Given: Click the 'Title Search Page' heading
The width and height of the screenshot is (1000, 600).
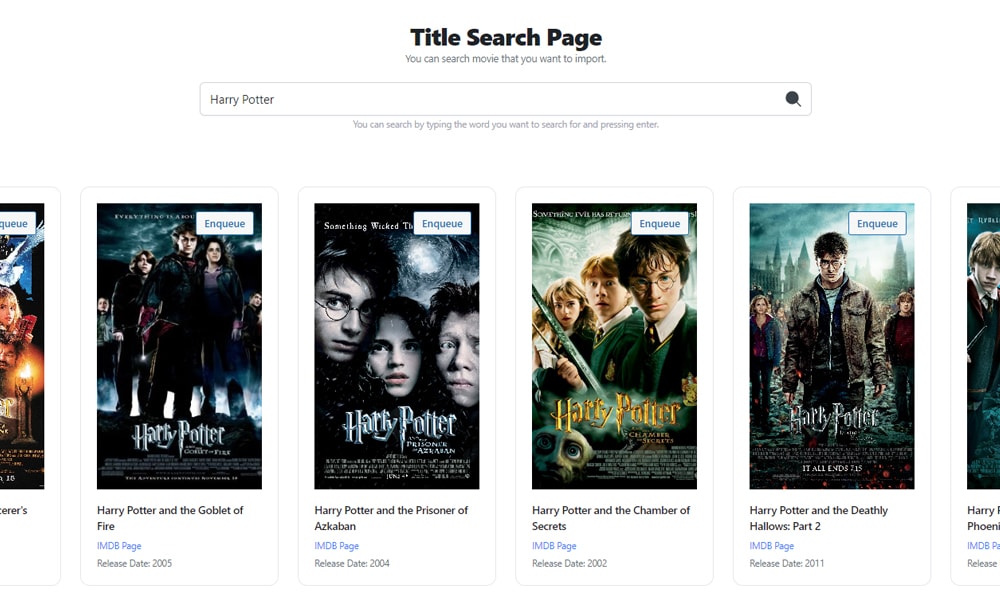Looking at the screenshot, I should [506, 37].
